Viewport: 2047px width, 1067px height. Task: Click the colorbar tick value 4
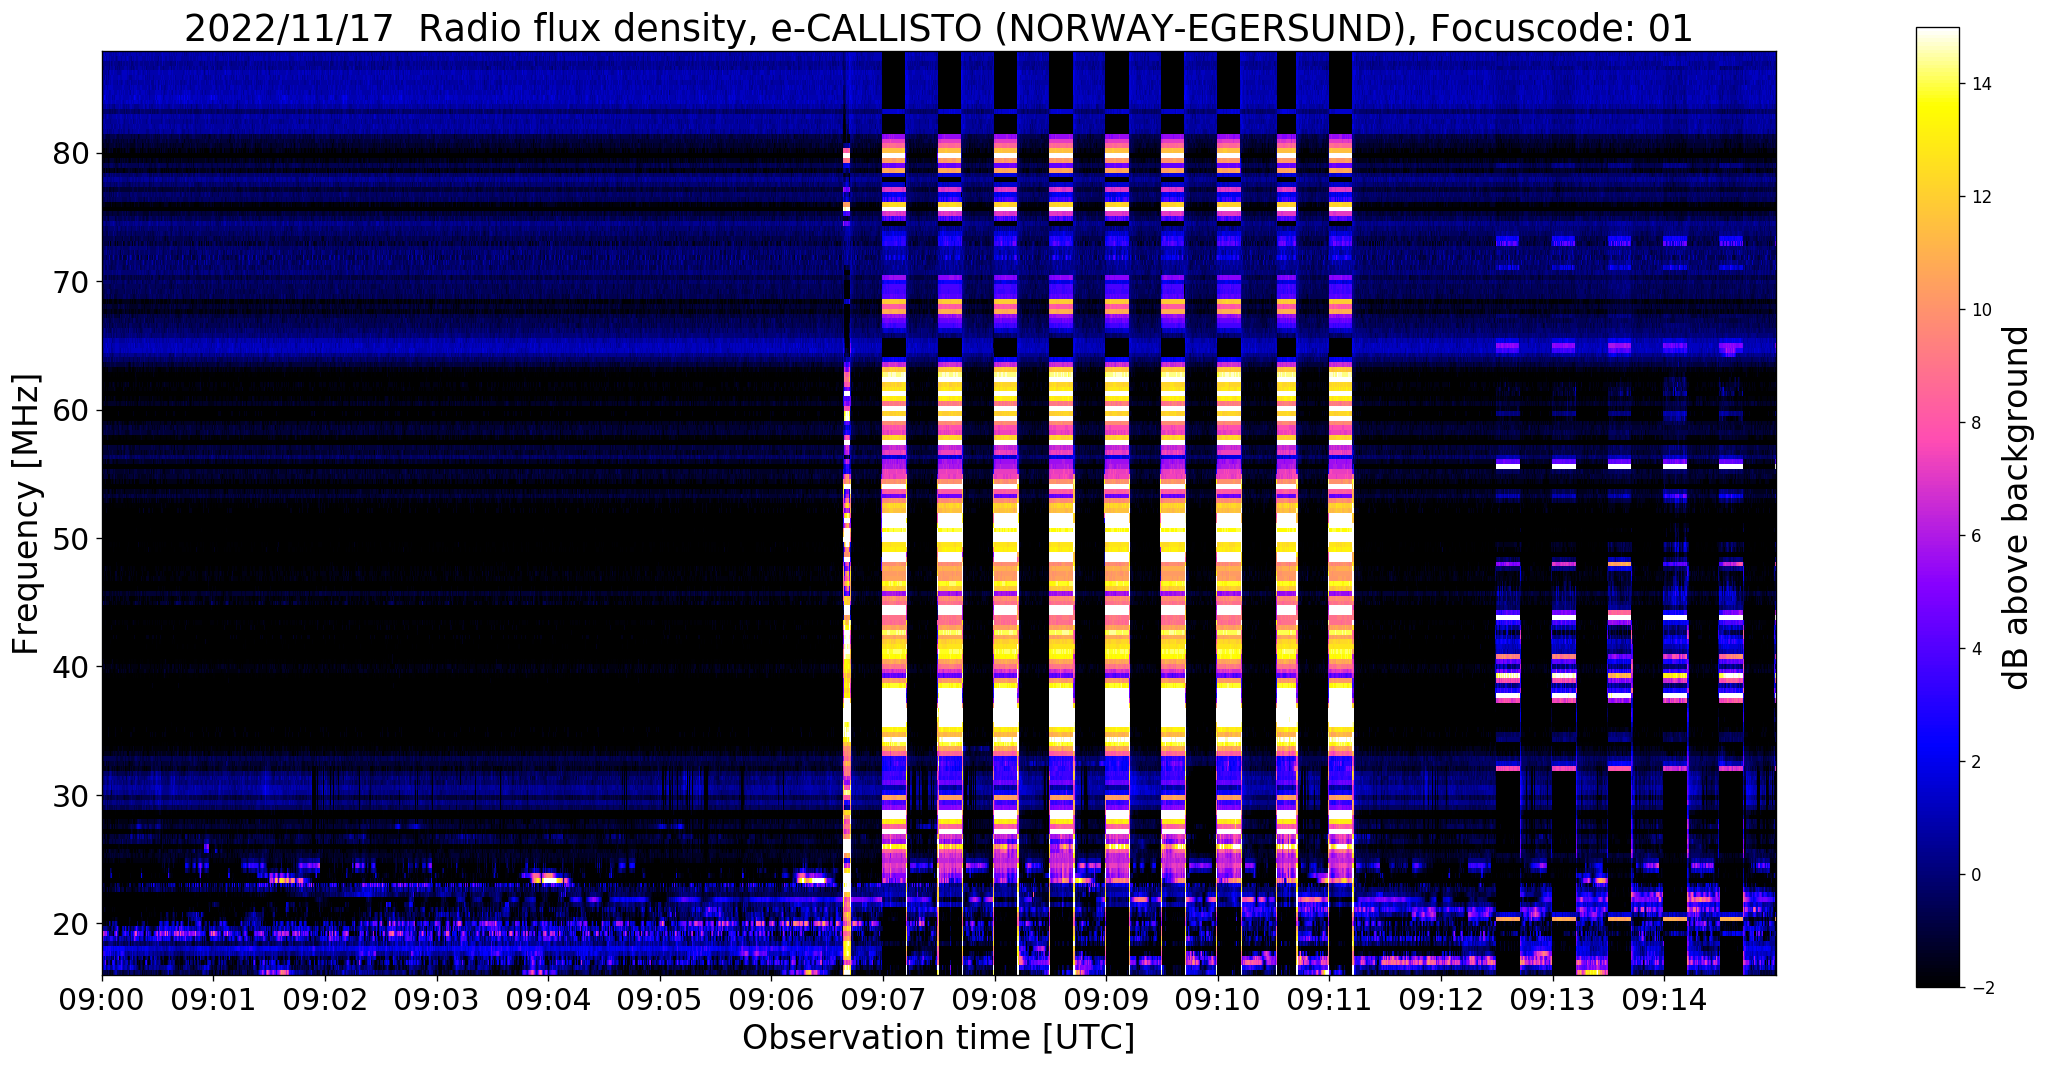[x=1975, y=649]
